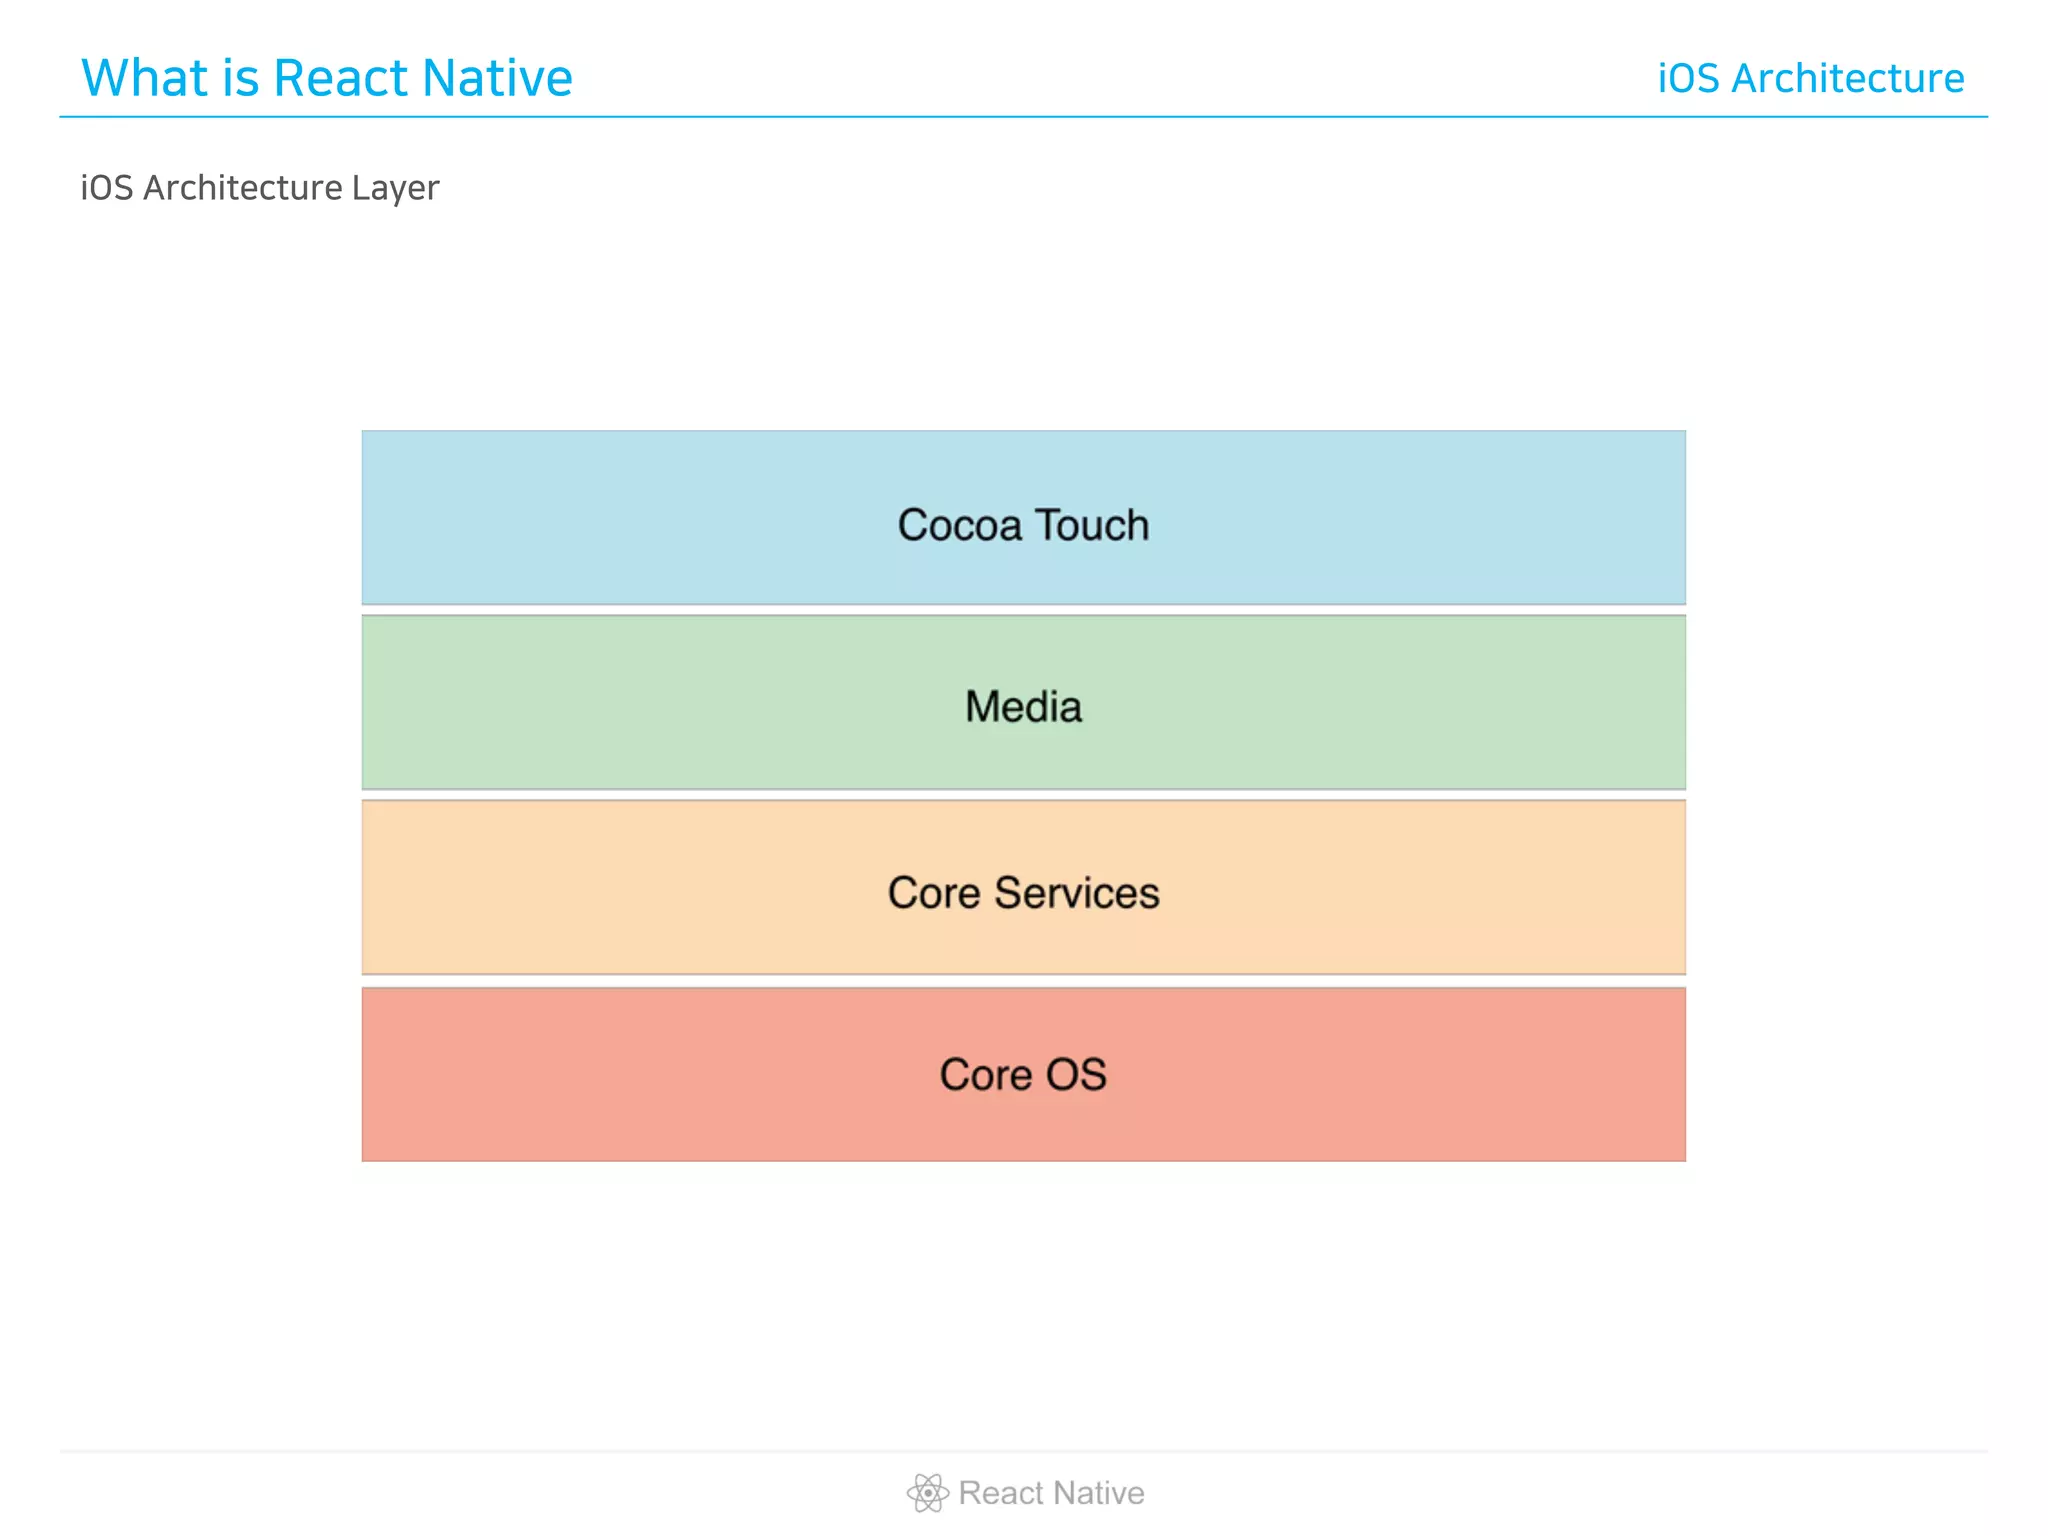Click the 'iOS Architecture Layer' subtitle
The height and width of the screenshot is (1536, 2048).
[260, 188]
